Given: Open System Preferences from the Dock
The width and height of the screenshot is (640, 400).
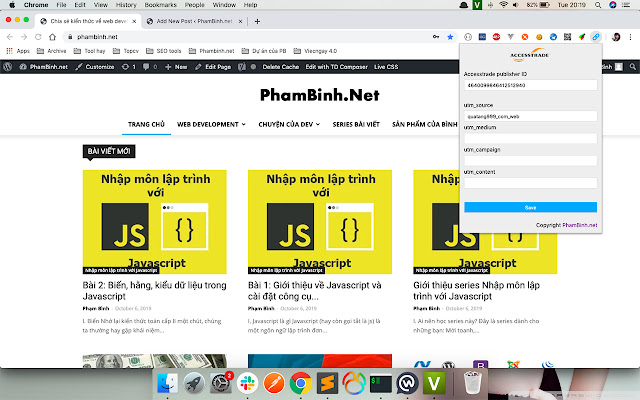Looking at the screenshot, I should 221,383.
